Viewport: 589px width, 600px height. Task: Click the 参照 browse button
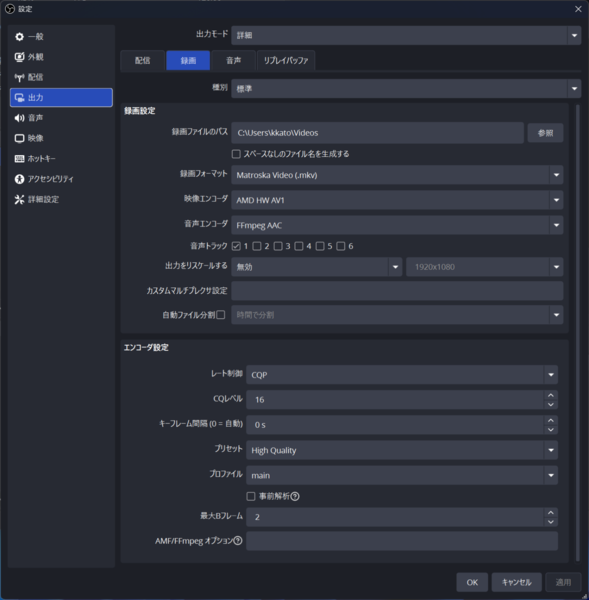coord(545,133)
